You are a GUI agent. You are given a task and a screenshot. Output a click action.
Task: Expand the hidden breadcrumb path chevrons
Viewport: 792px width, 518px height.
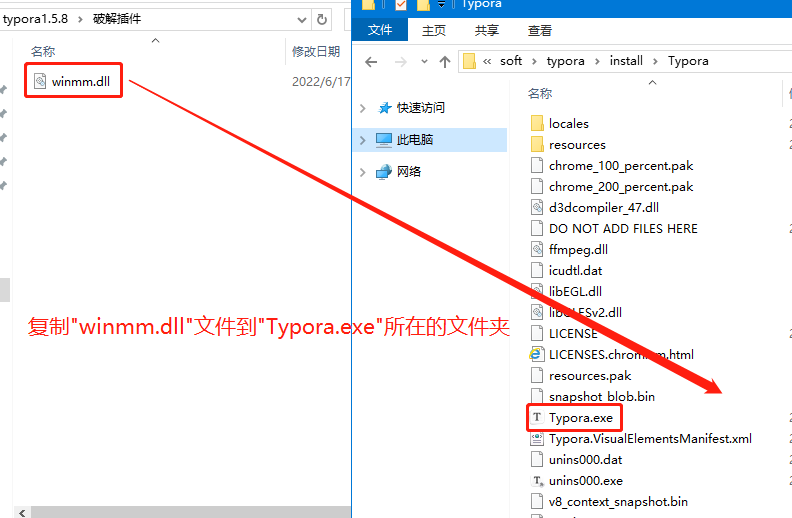pos(487,62)
